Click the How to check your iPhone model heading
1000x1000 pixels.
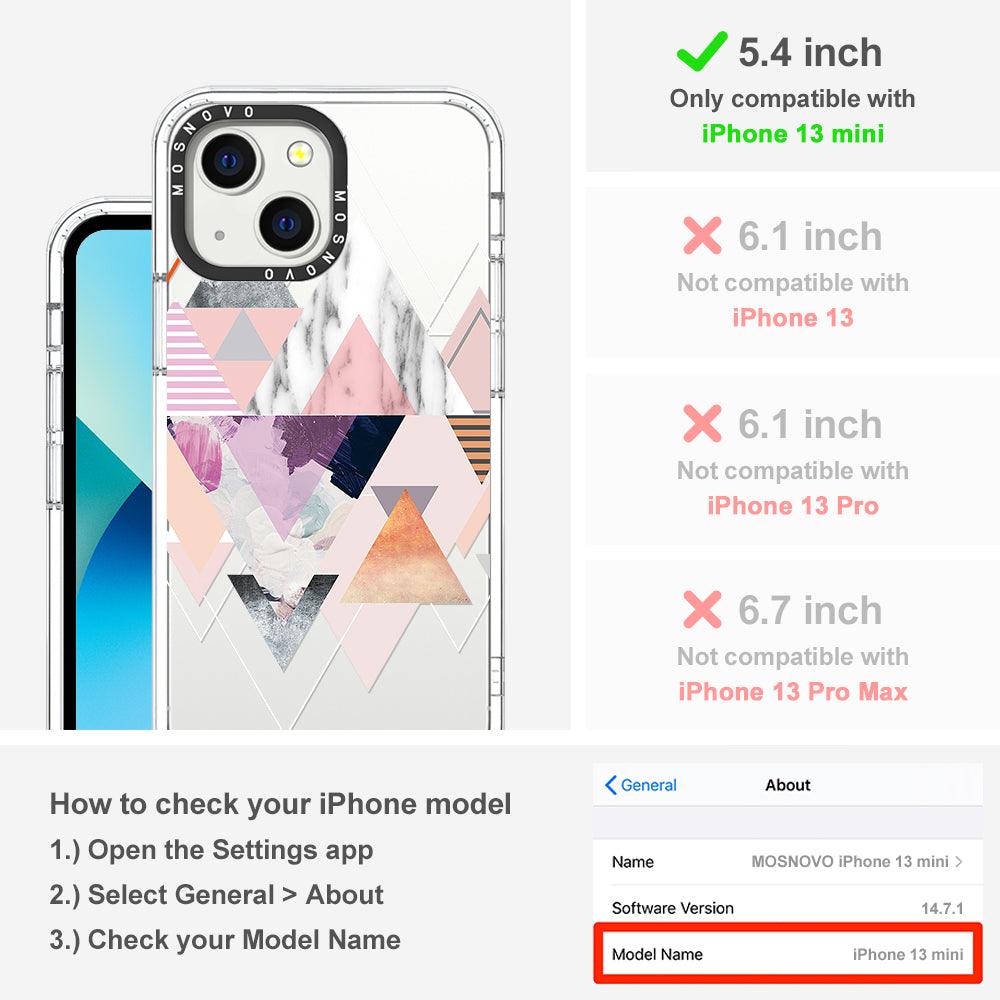[281, 804]
